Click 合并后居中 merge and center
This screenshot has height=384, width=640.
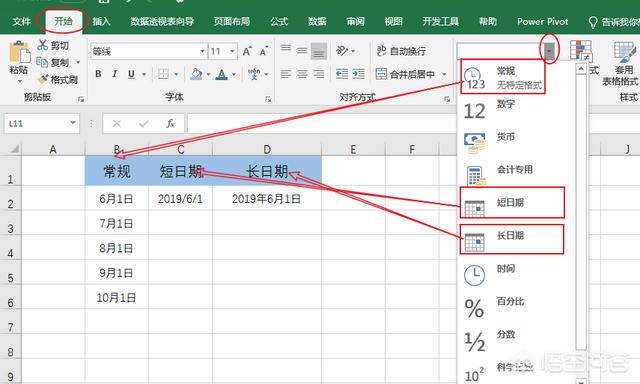(x=405, y=74)
